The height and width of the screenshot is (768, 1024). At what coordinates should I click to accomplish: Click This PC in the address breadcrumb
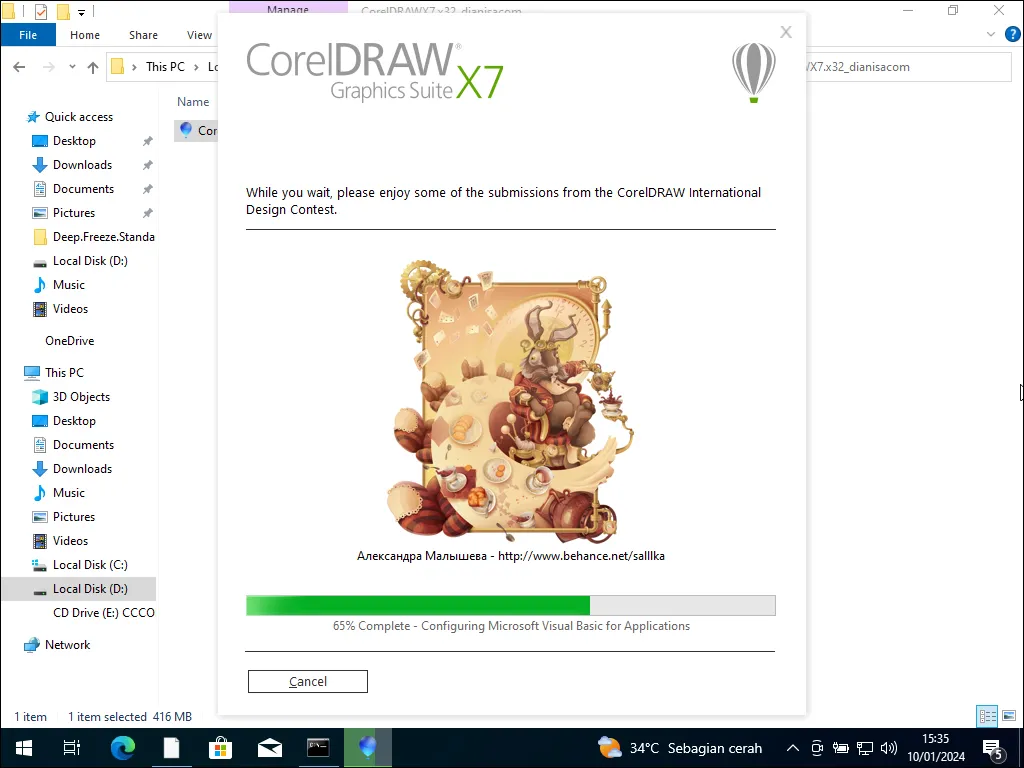tap(165, 67)
